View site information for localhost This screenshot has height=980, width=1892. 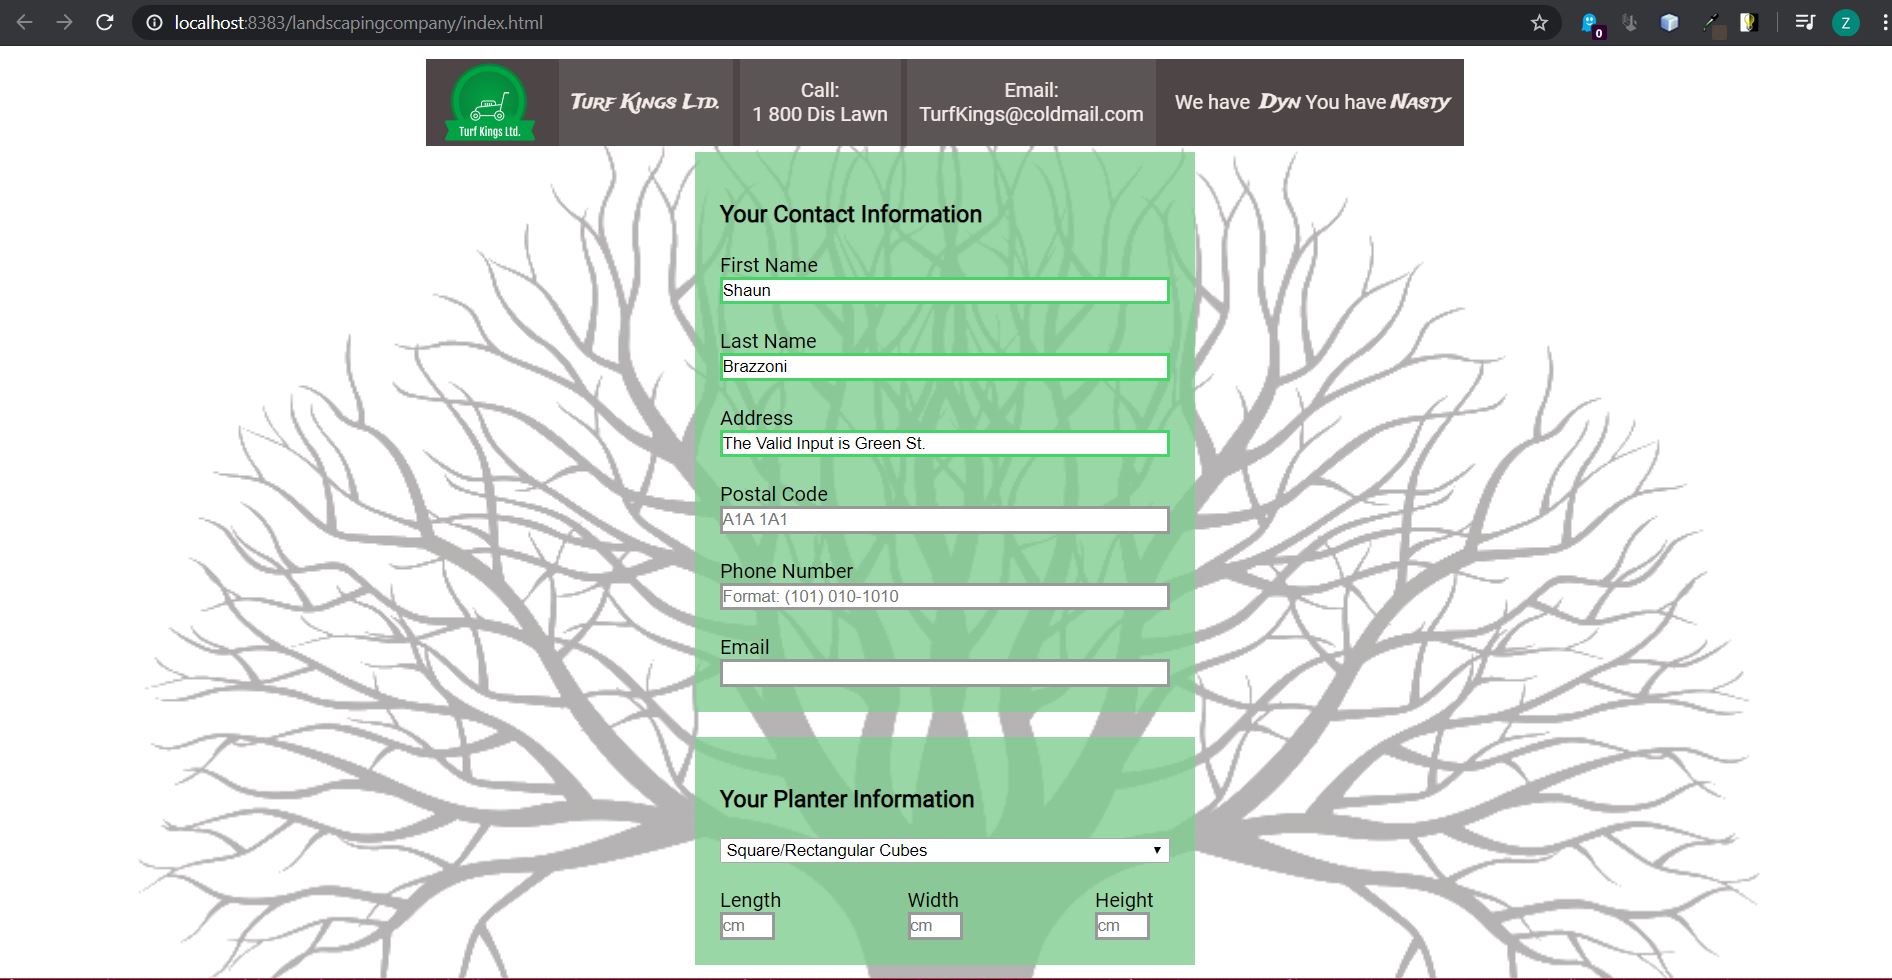[x=154, y=22]
